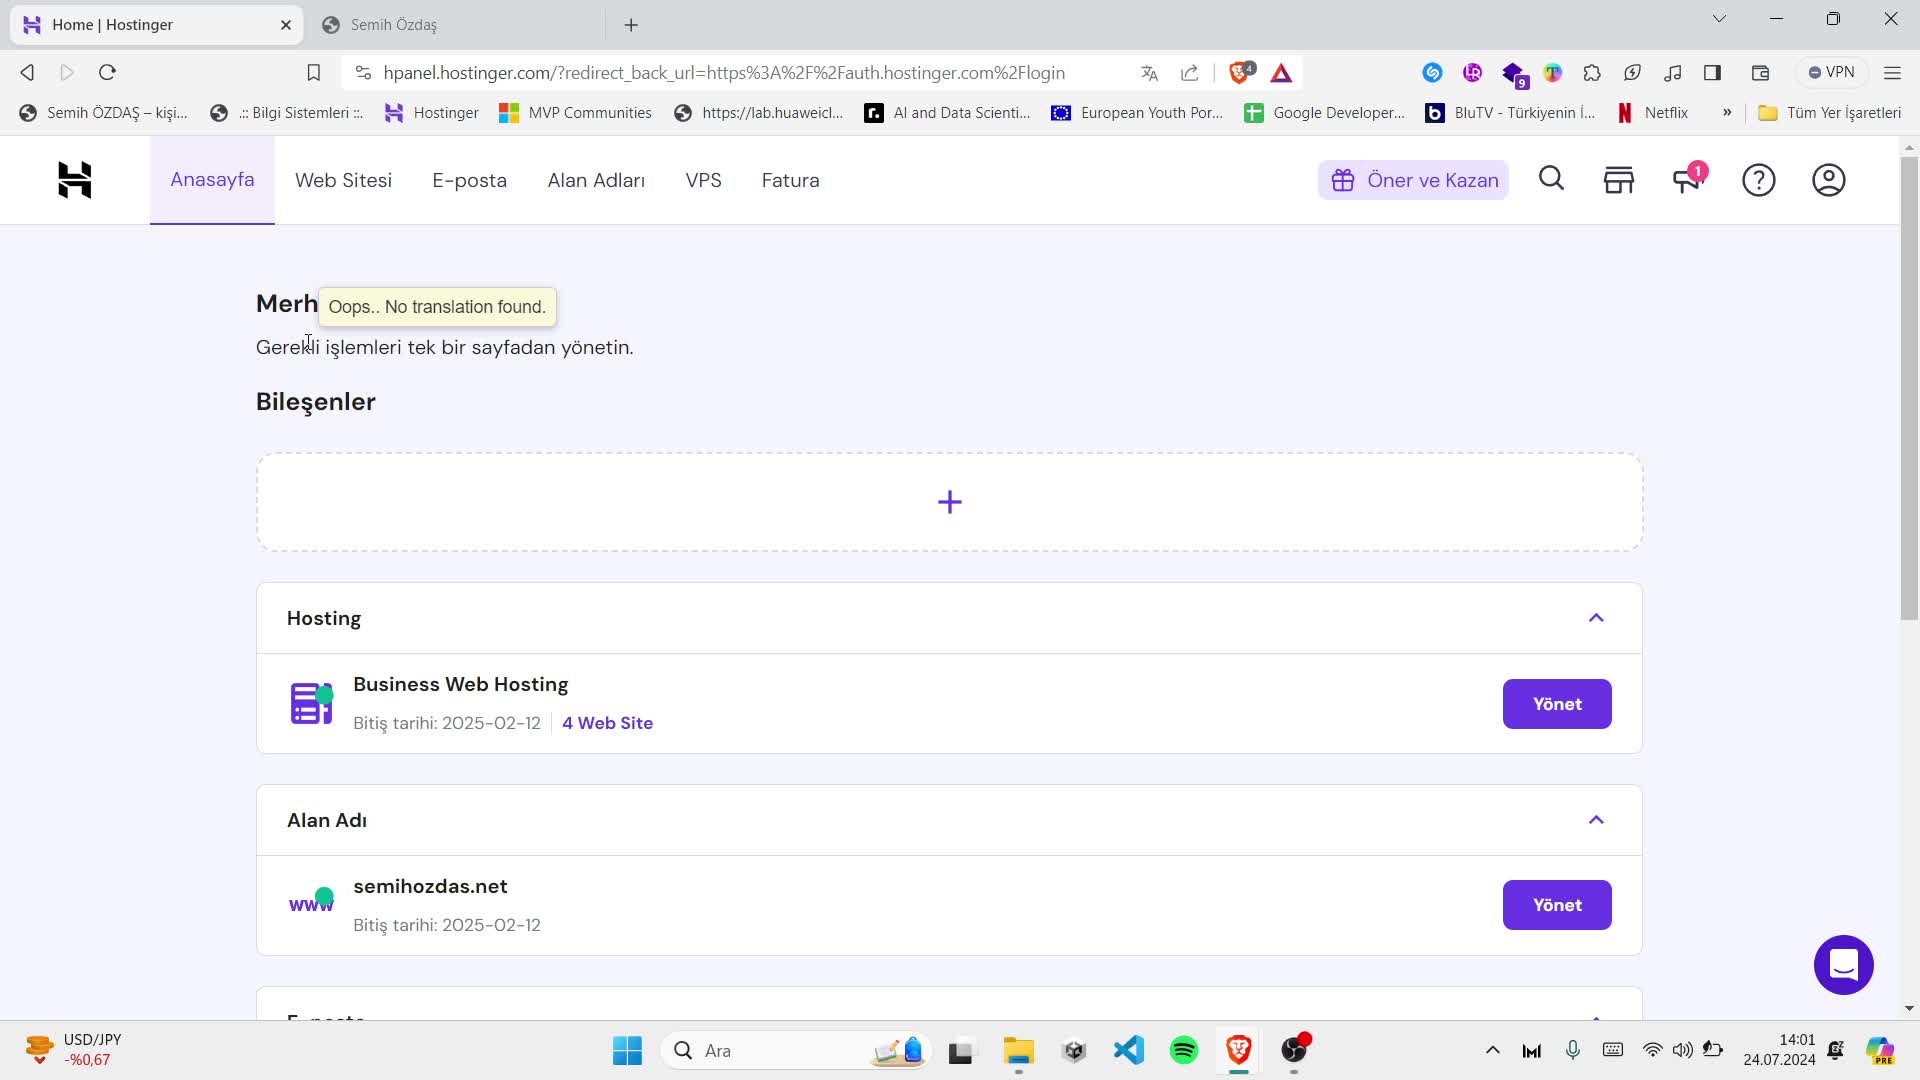Open the help question mark icon
The width and height of the screenshot is (1920, 1080).
click(1758, 180)
